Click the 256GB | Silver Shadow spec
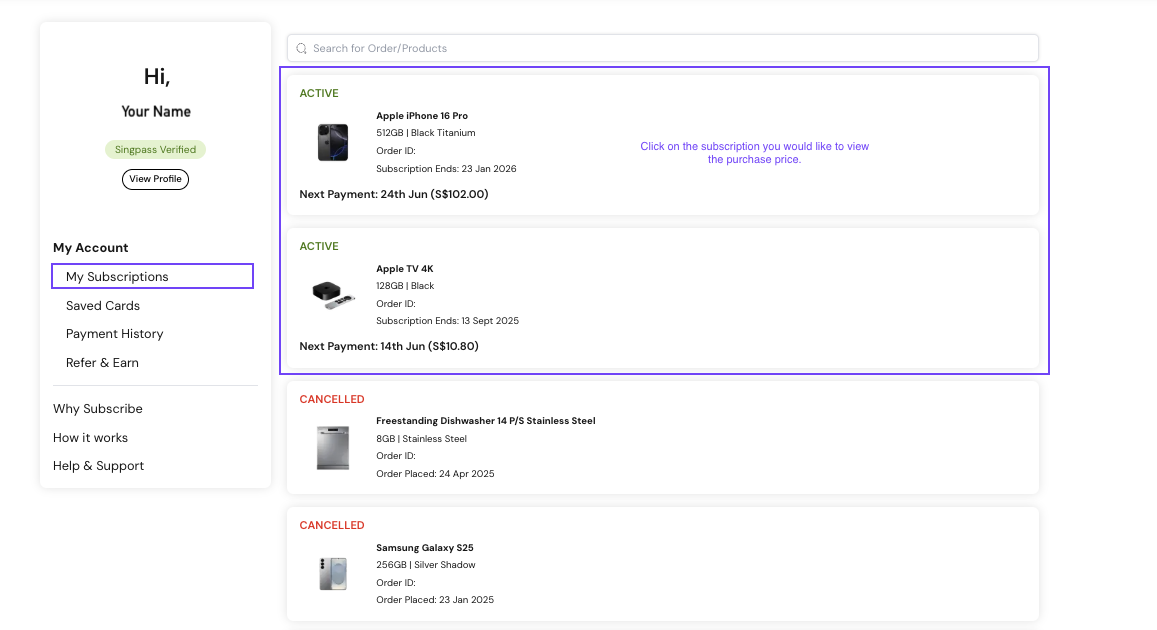 [x=426, y=565]
